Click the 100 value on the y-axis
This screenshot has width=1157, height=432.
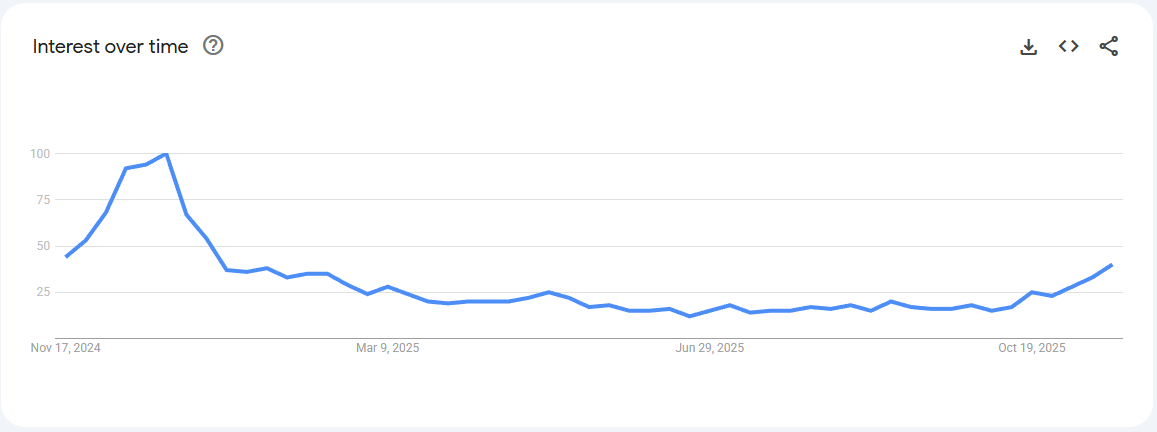pos(40,154)
